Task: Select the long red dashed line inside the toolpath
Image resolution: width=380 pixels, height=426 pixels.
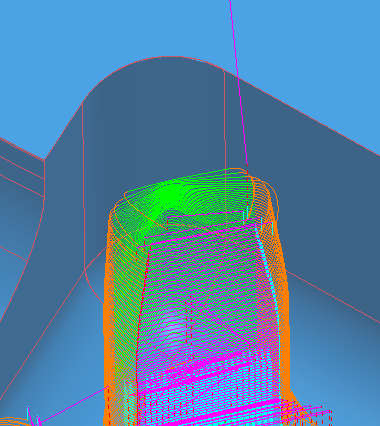Action: (142, 317)
